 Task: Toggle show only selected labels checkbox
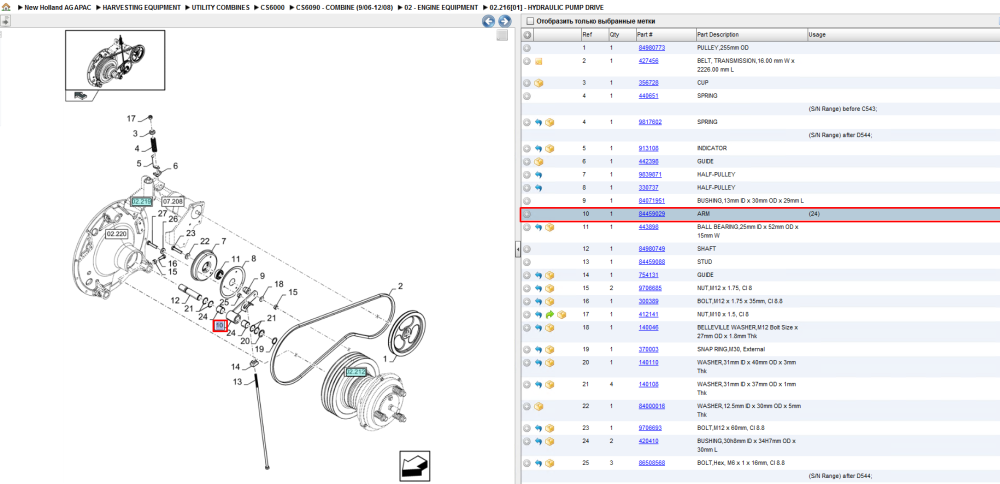click(529, 21)
